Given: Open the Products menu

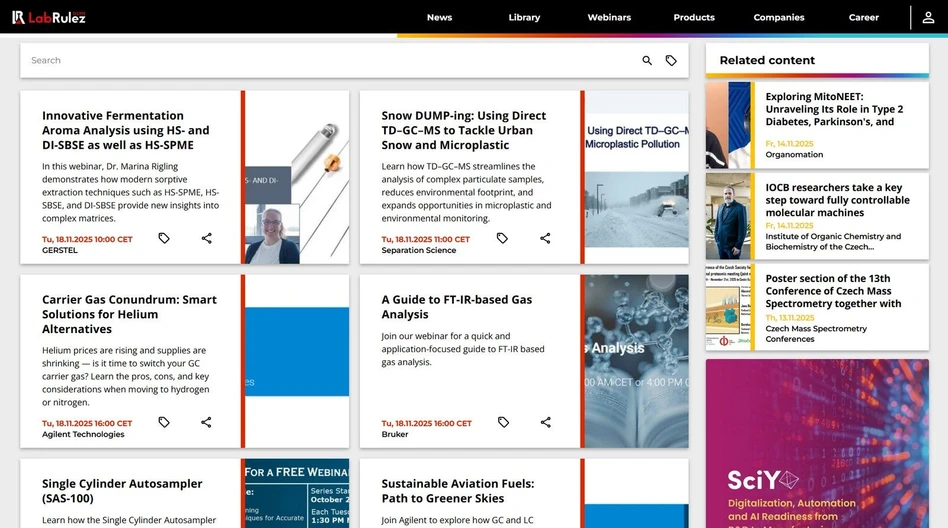Looking at the screenshot, I should point(694,18).
